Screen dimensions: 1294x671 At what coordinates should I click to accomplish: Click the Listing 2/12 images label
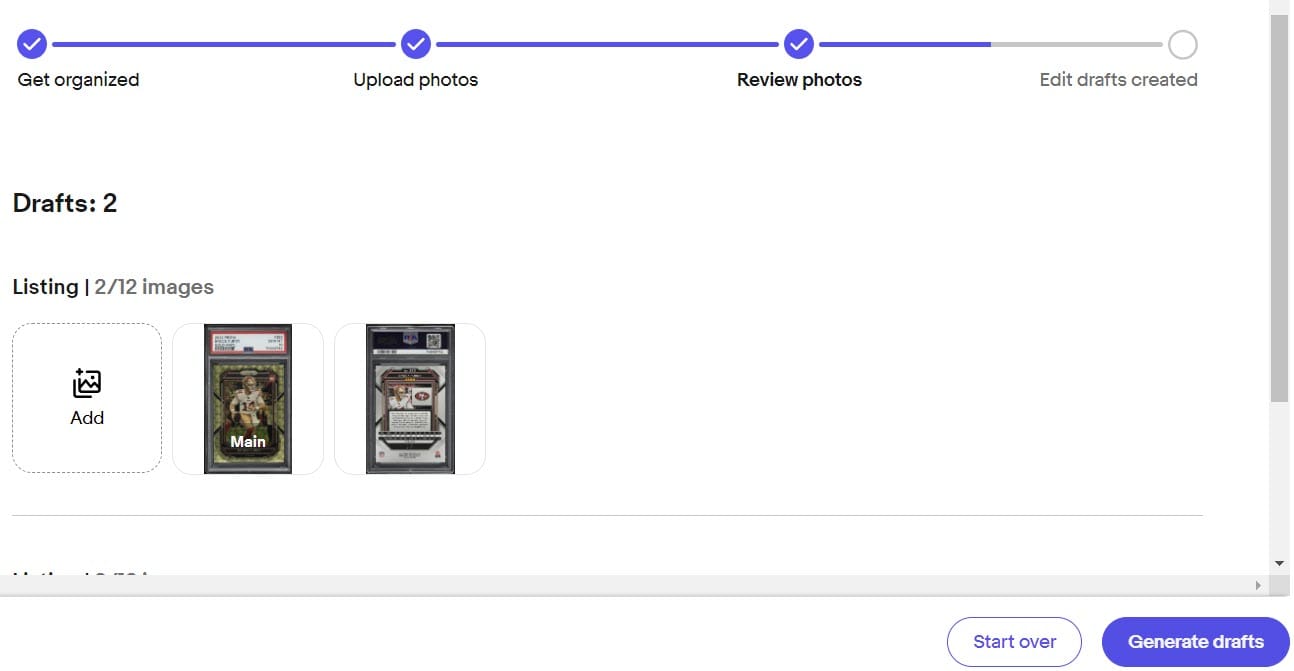click(x=113, y=287)
